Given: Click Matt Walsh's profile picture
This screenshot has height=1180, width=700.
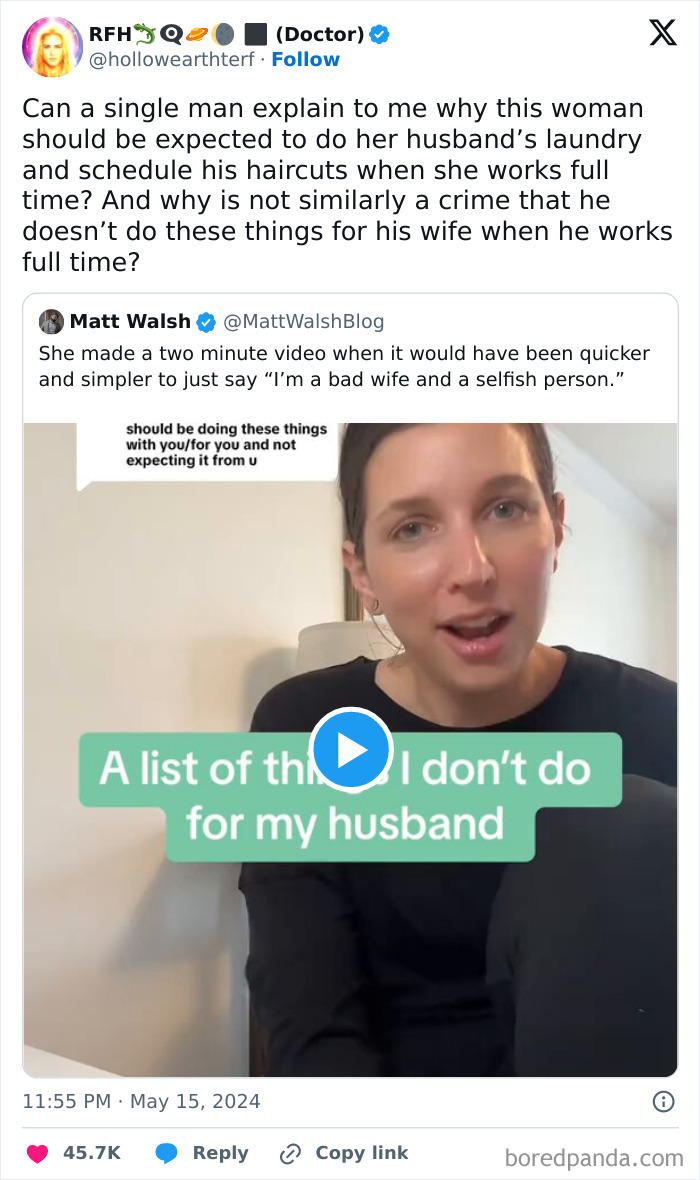Looking at the screenshot, I should click(x=50, y=321).
